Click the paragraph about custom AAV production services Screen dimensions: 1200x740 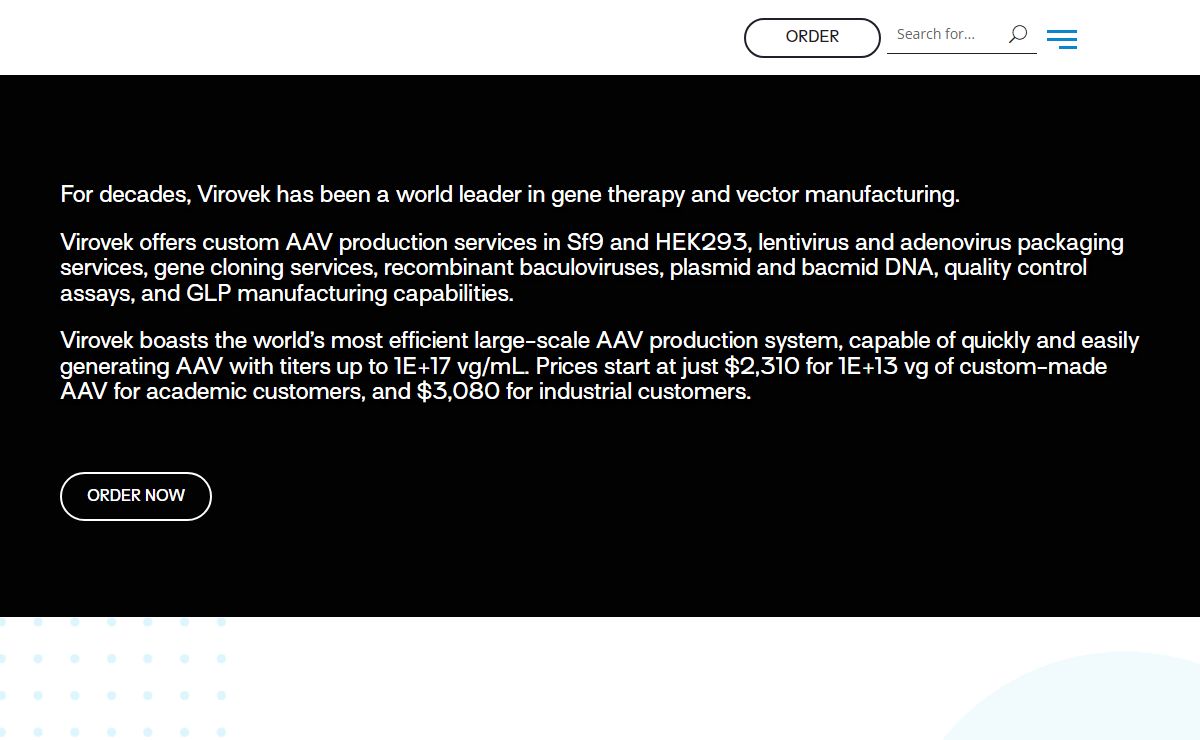click(592, 268)
